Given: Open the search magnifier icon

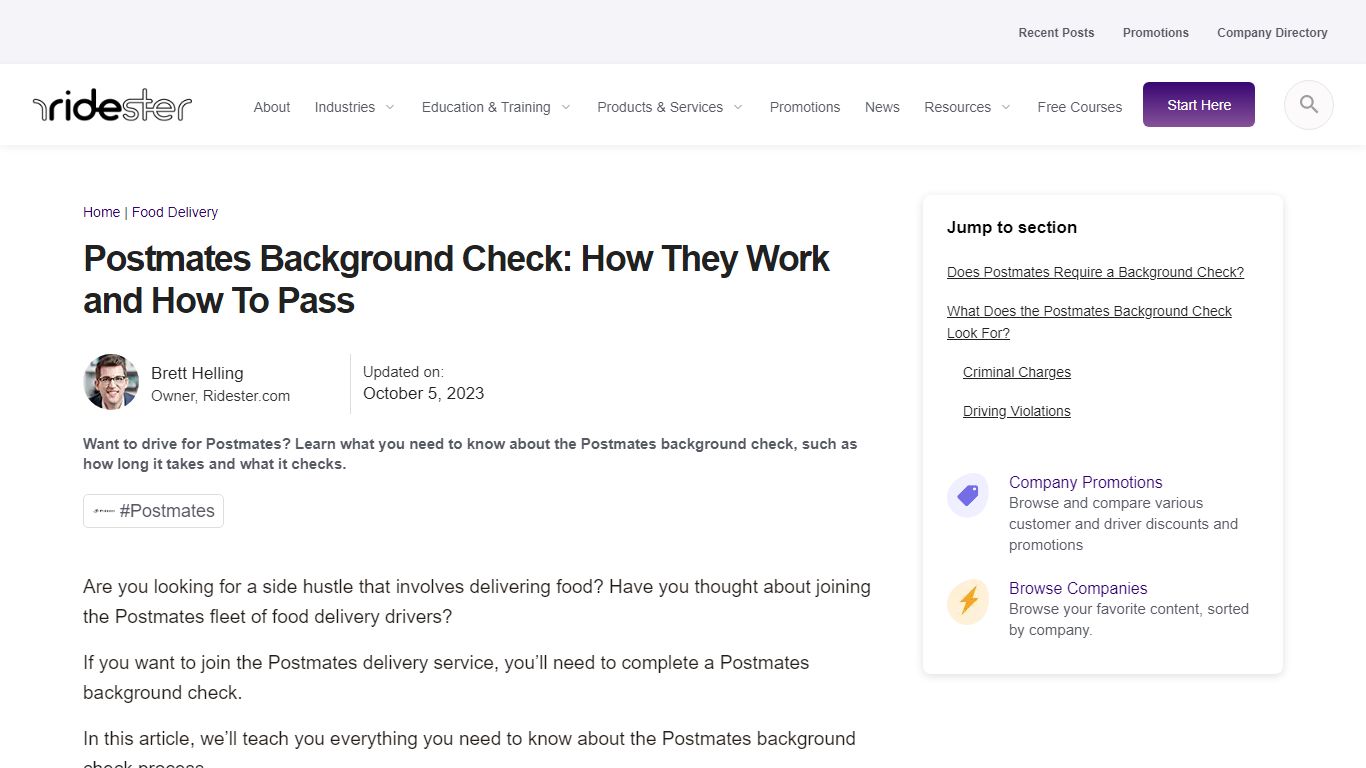Looking at the screenshot, I should click(x=1309, y=105).
